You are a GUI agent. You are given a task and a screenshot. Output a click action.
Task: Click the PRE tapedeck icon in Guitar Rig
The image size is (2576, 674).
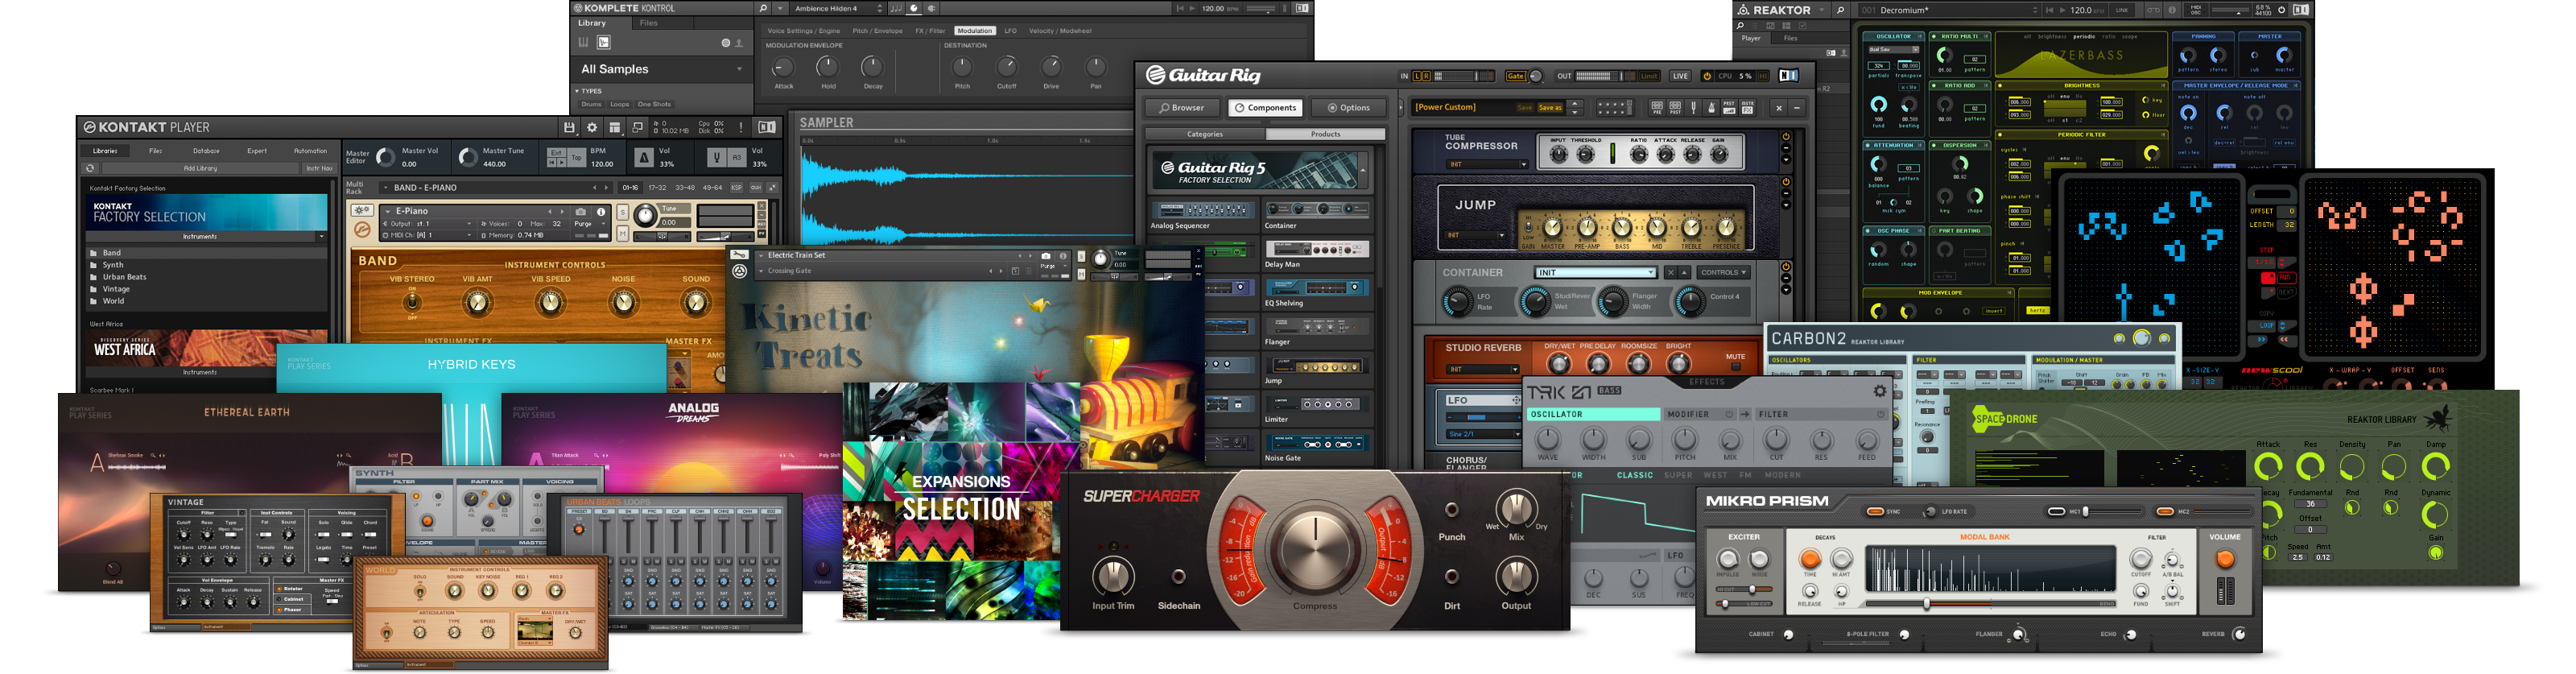(x=1657, y=107)
